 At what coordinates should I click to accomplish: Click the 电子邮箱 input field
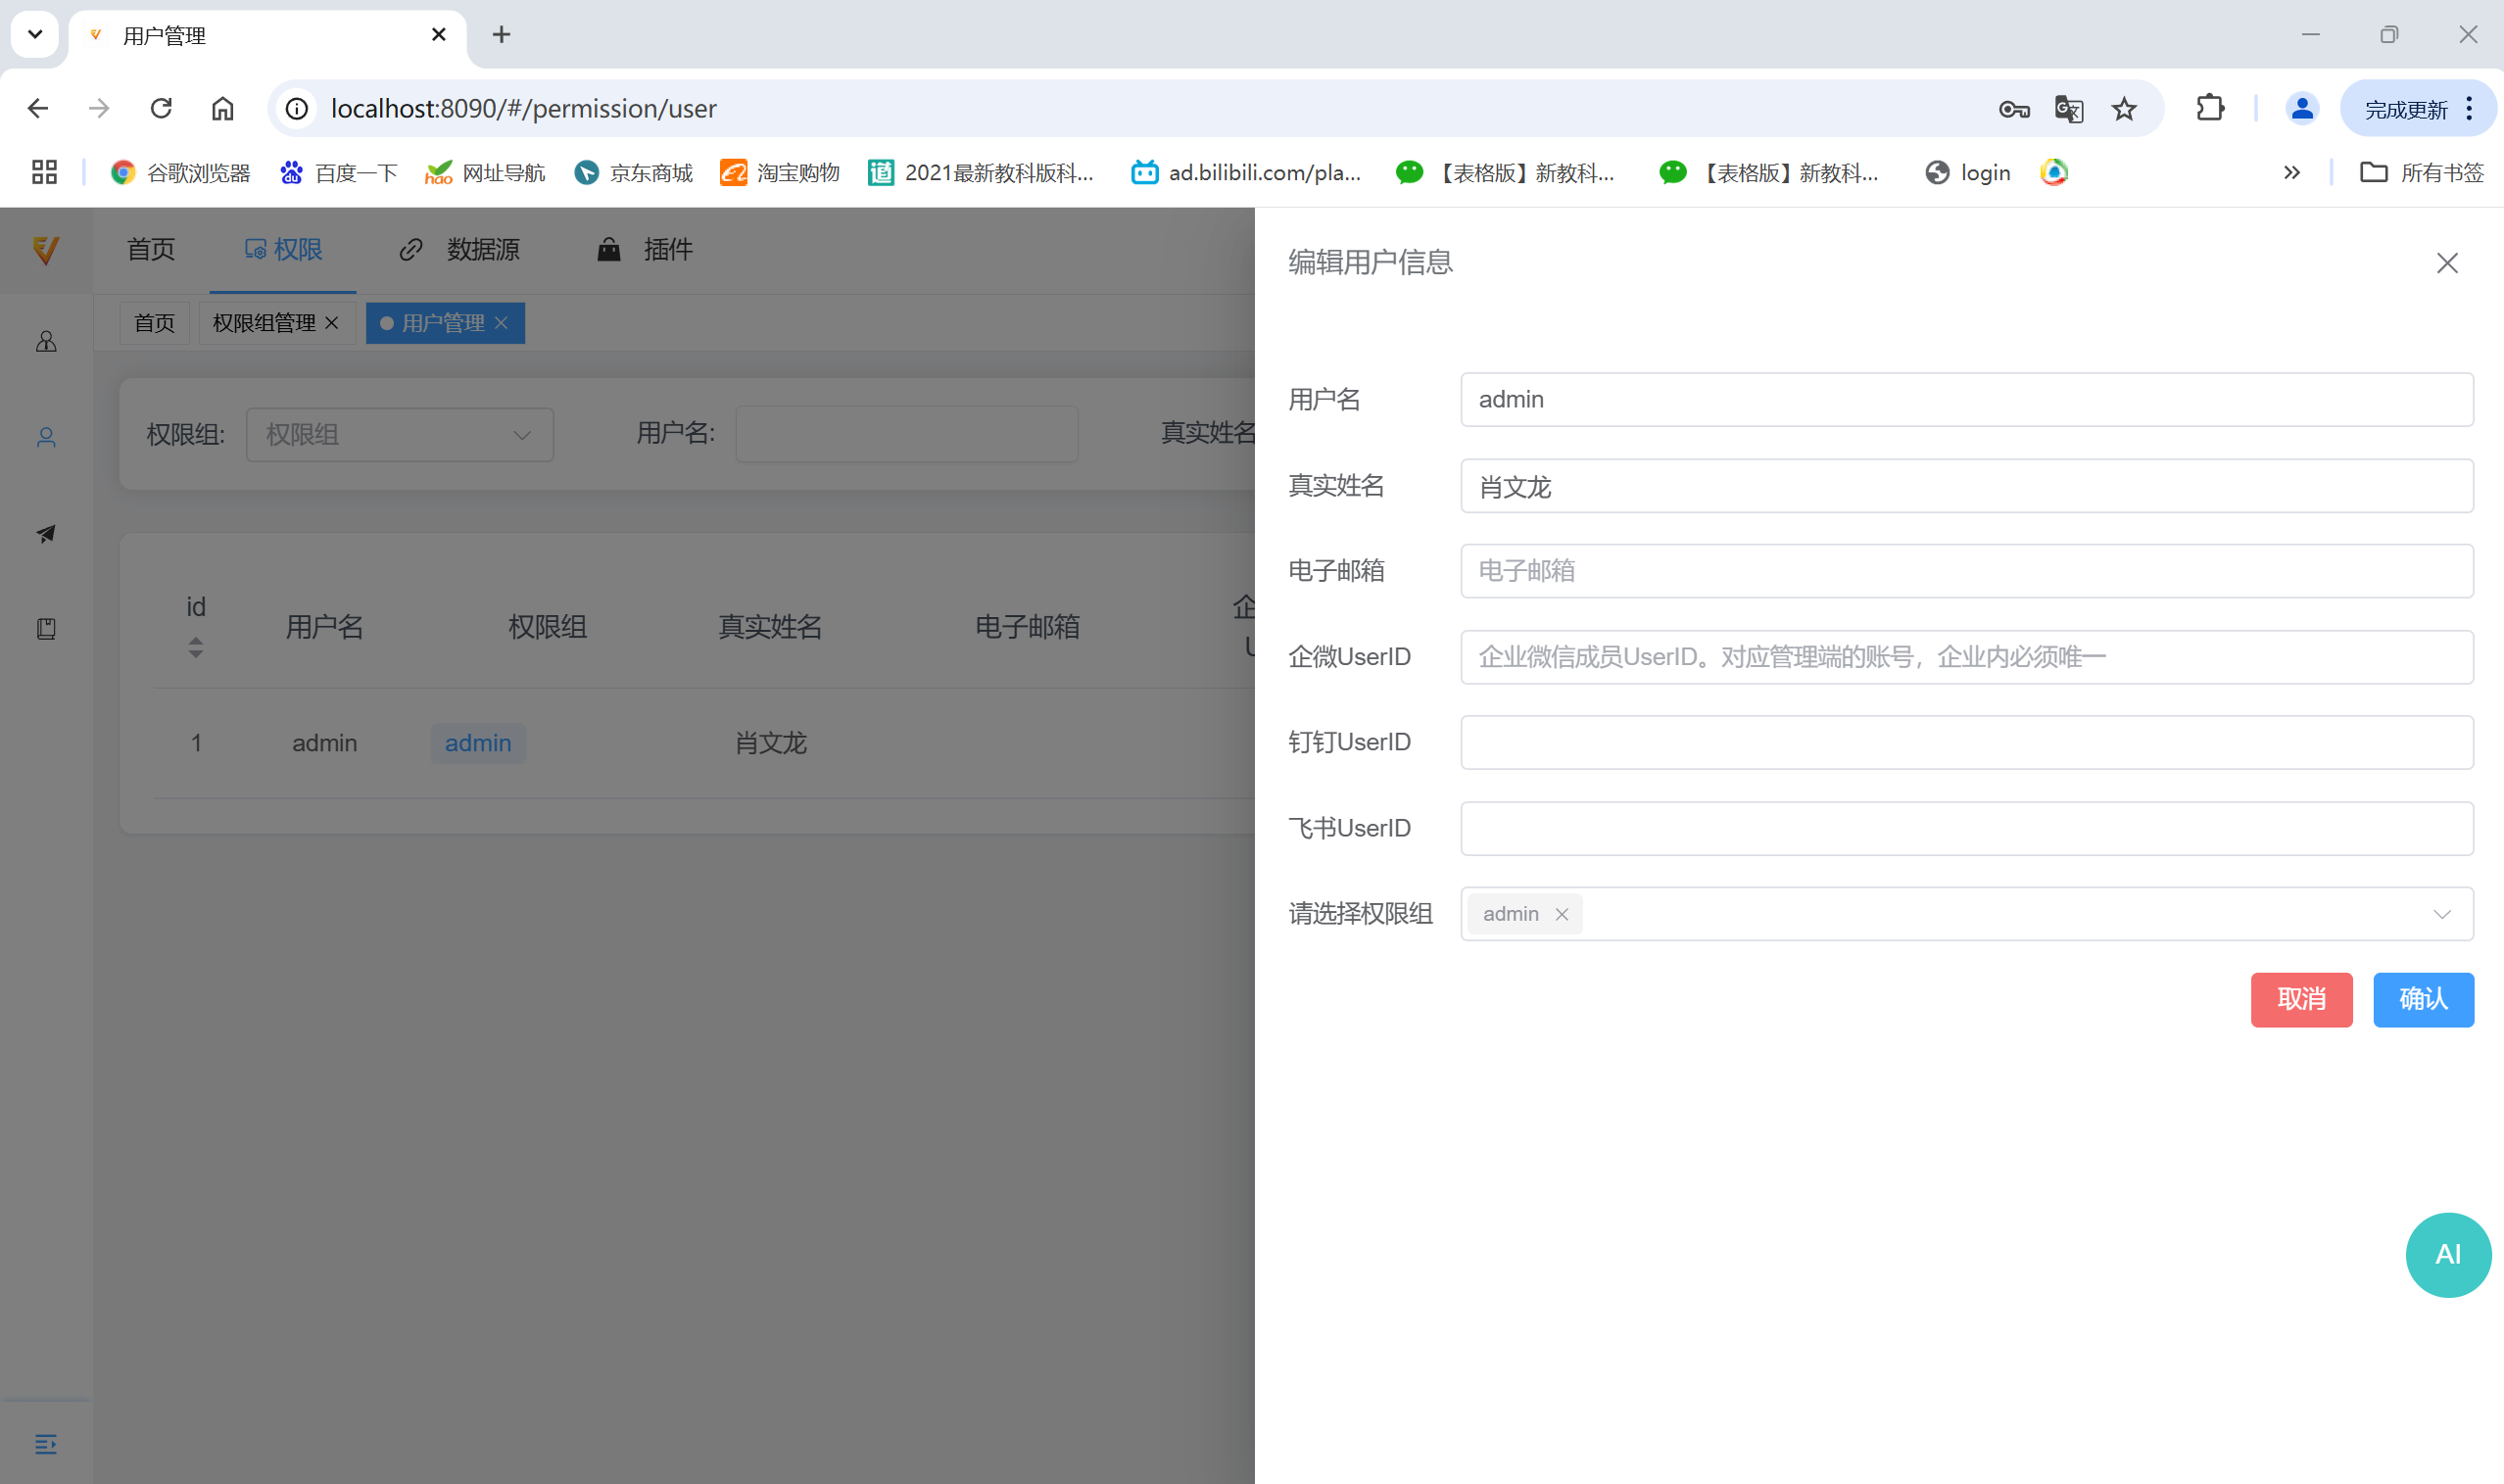click(1966, 571)
